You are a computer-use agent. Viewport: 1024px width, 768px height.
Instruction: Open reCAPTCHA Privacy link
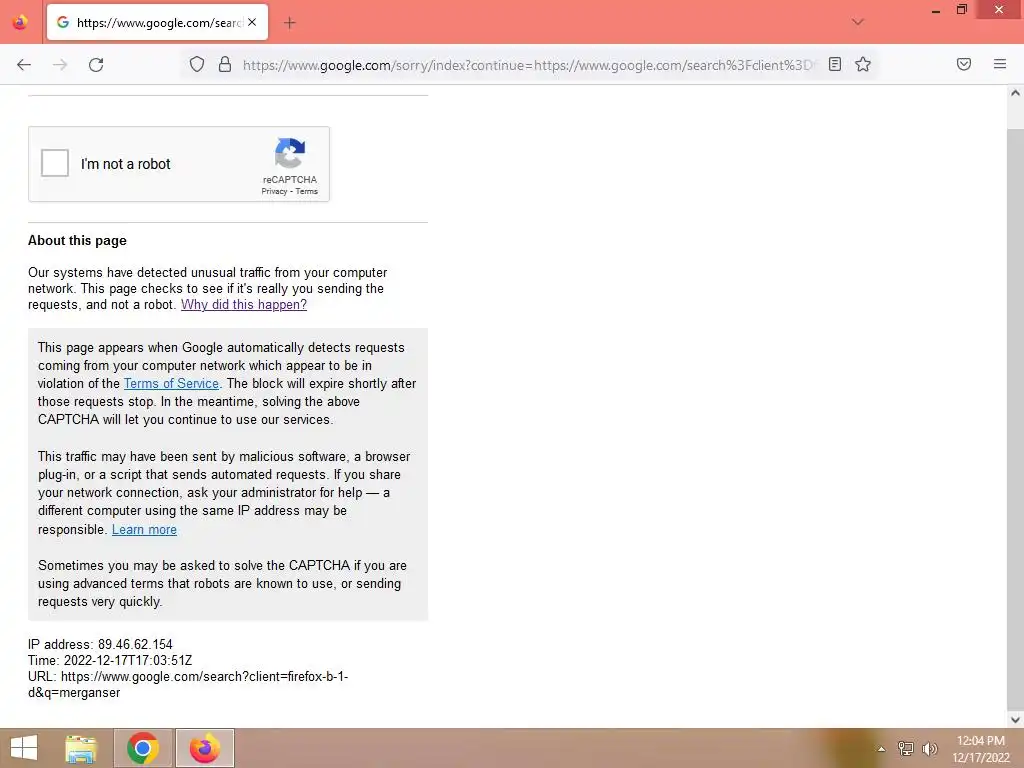(274, 191)
